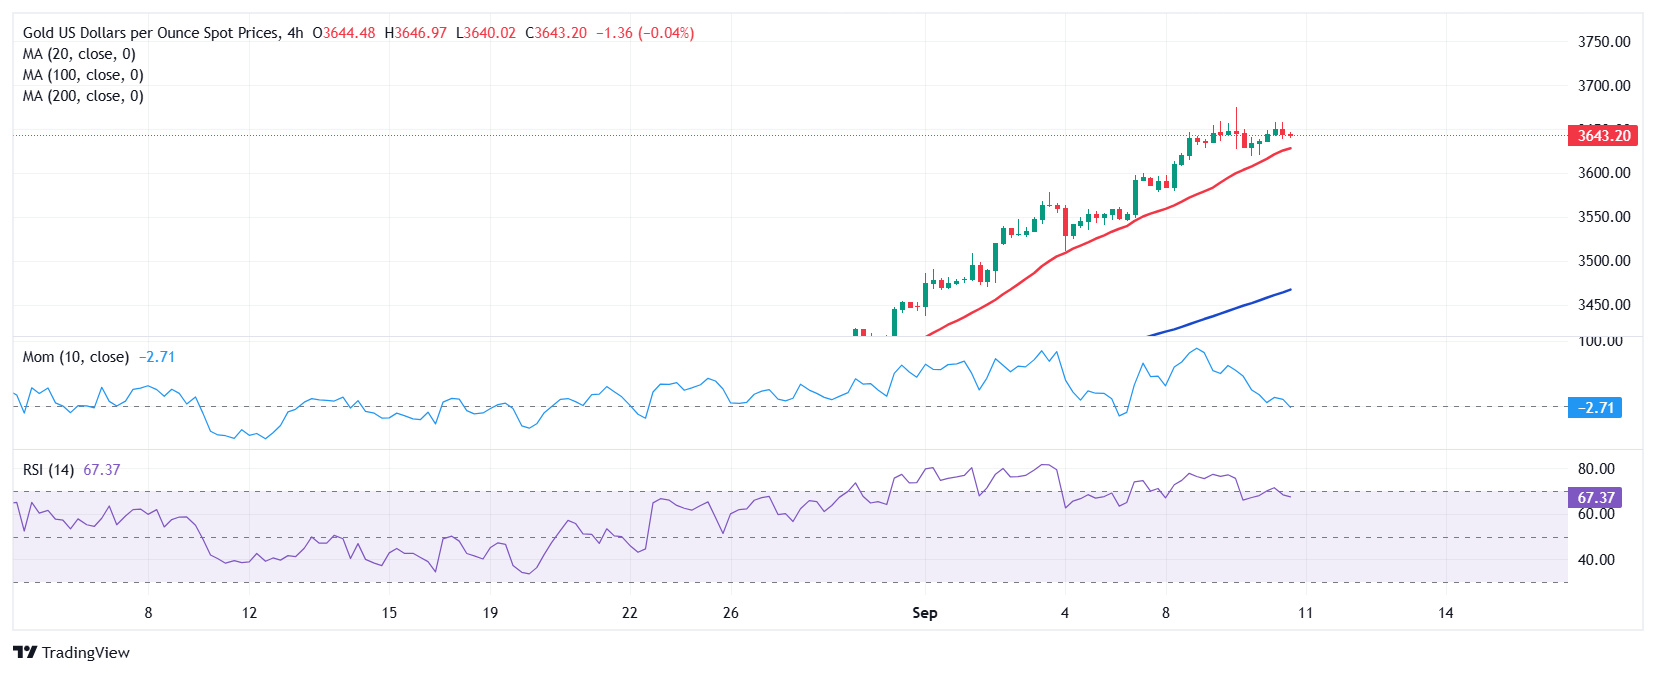
Task: Click the 14 date label on the time axis
Action: point(1445,613)
